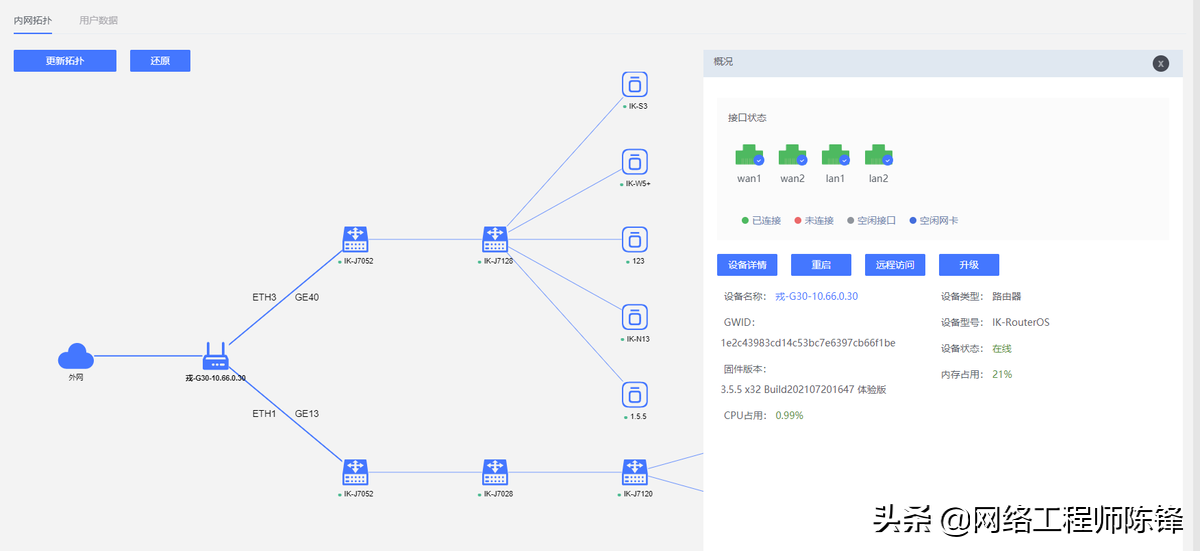Open the 内网拓扑 tab
The width and height of the screenshot is (1200, 551).
(x=33, y=20)
